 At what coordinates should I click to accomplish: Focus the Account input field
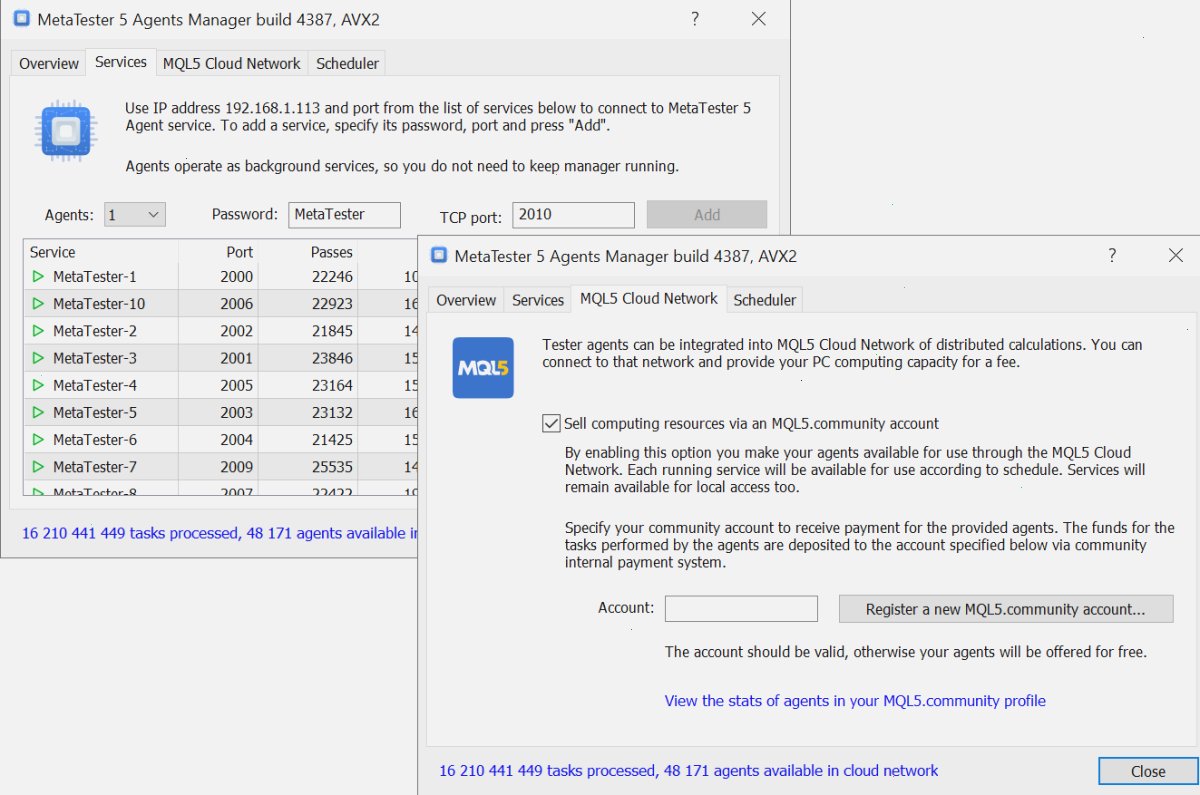[x=741, y=608]
